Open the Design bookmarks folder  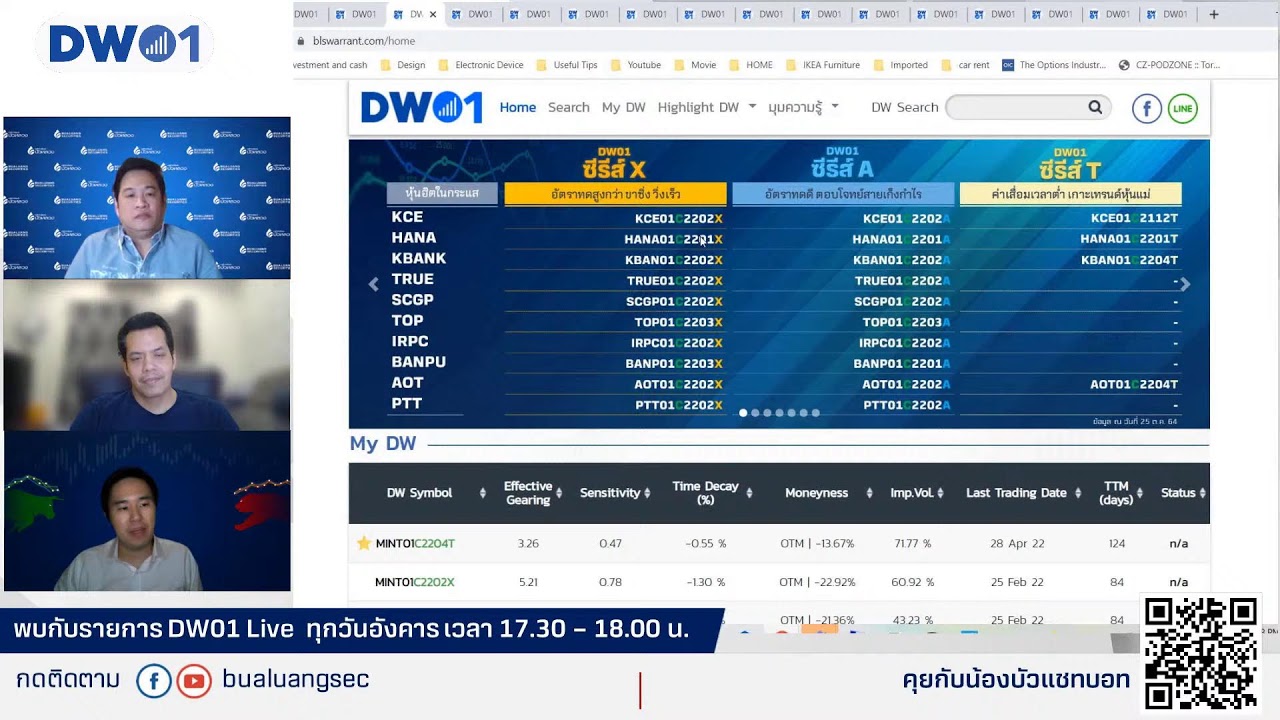click(x=402, y=65)
